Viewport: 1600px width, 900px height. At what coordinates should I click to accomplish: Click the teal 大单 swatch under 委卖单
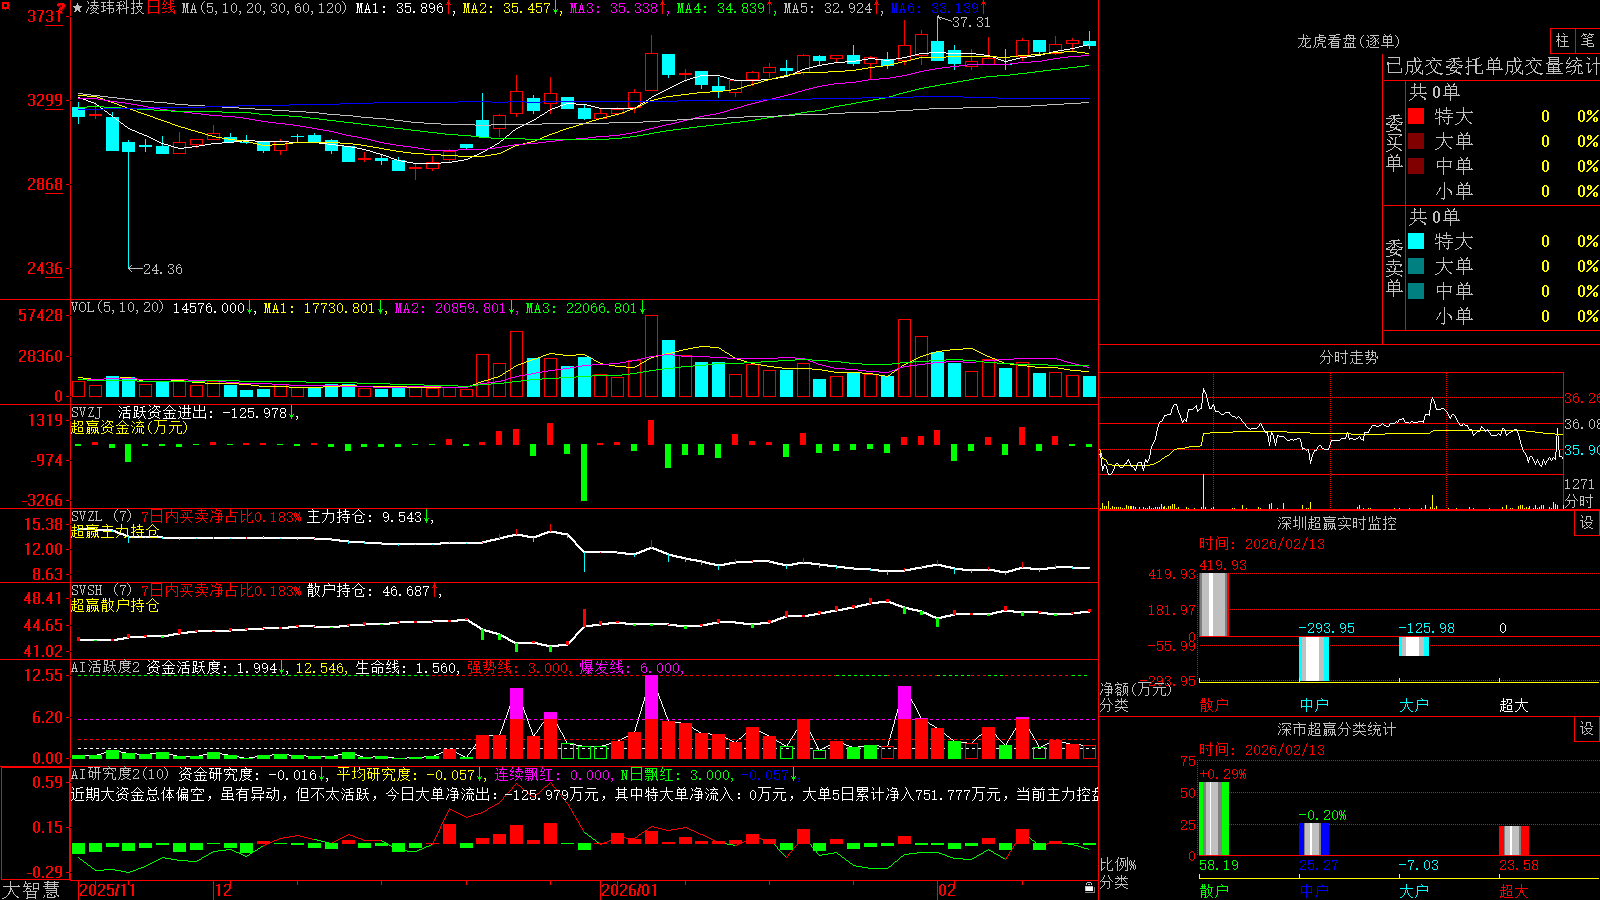pos(1416,266)
